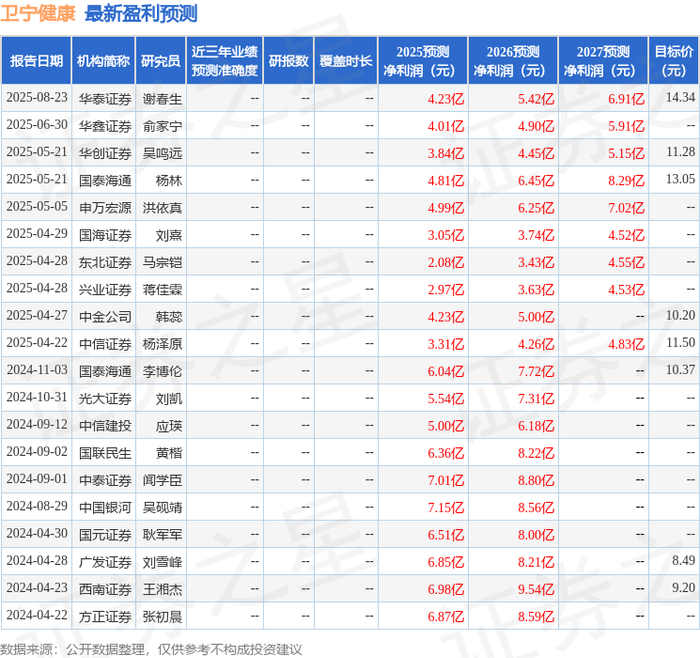The width and height of the screenshot is (700, 658).
Task: Click the 近三年业绩预测准确度 column header
Action: tap(225, 61)
